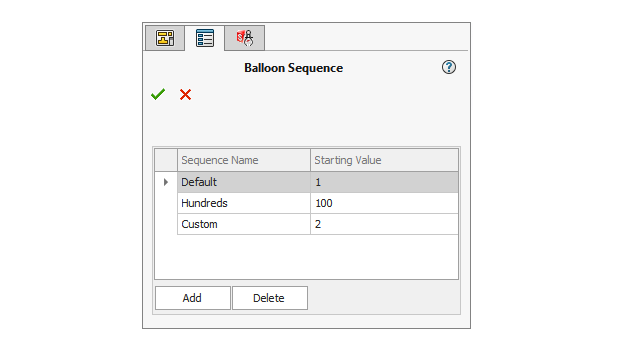Screen dimensions: 640x360
Task: Open the SOLIDWORKS Inspection tab icon
Action: tap(244, 38)
